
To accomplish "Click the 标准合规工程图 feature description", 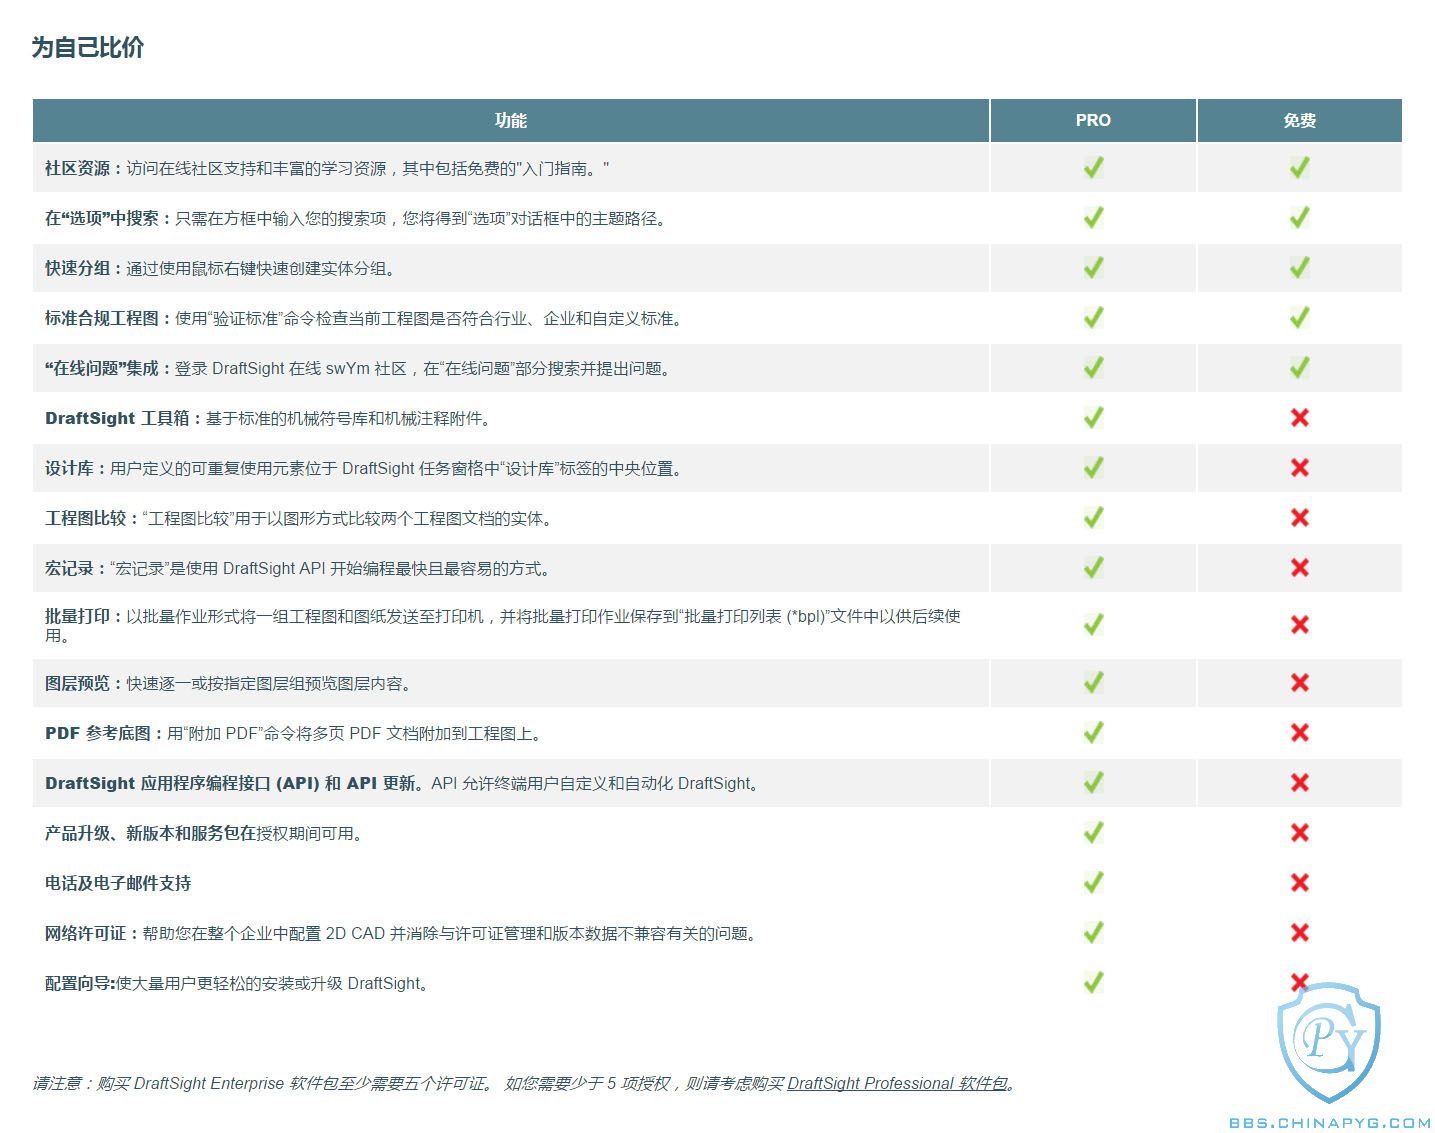I will click(366, 318).
